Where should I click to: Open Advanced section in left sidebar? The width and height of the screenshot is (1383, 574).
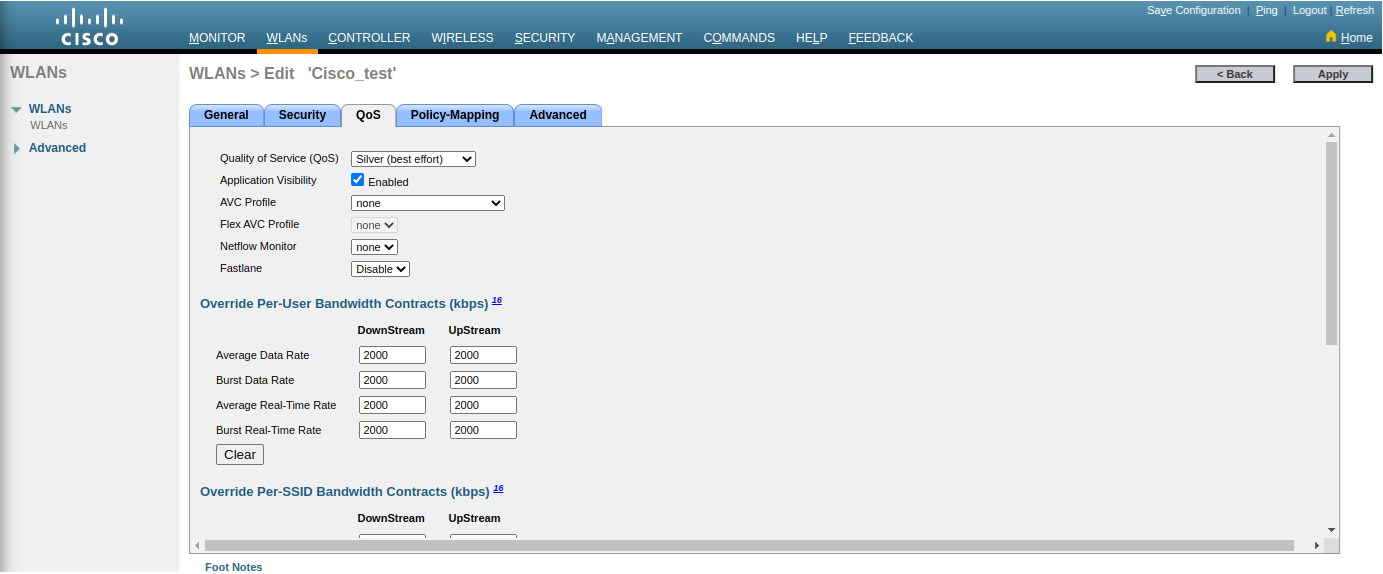57,148
